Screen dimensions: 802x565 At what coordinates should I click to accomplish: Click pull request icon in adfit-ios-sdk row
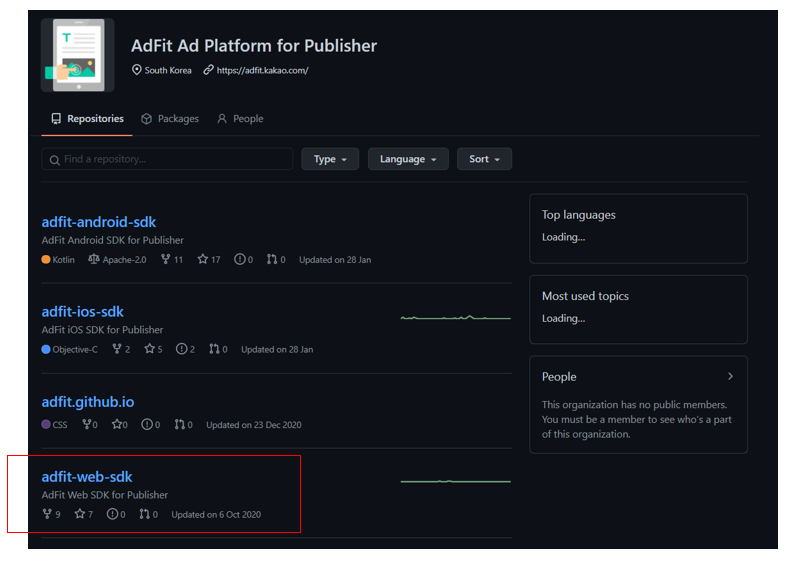pos(214,349)
